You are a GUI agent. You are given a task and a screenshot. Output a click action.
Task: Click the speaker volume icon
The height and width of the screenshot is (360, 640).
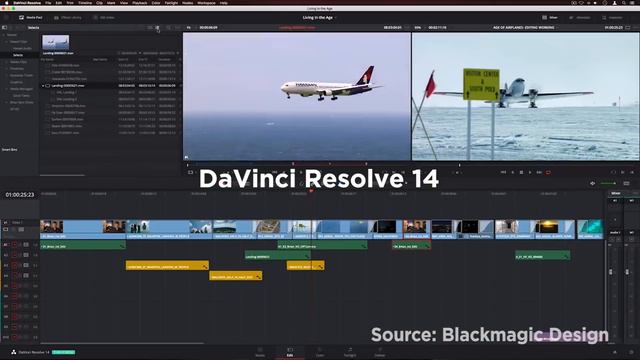point(592,183)
